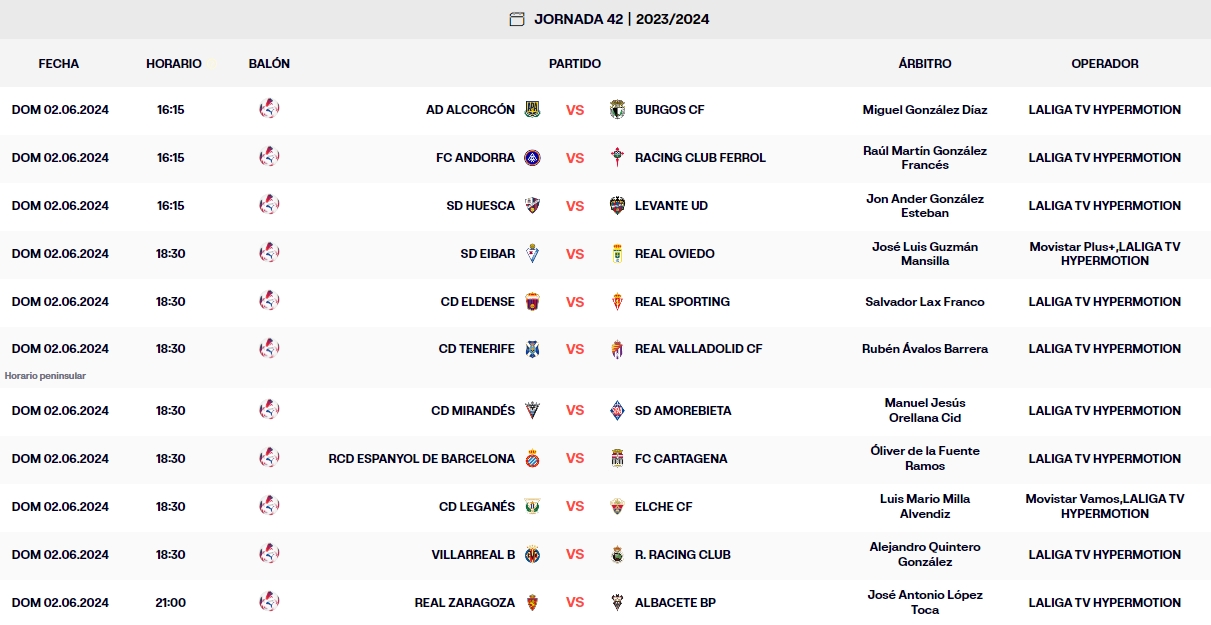The image size is (1211, 625).
Task: Click the Levante UD crest
Action: (617, 206)
